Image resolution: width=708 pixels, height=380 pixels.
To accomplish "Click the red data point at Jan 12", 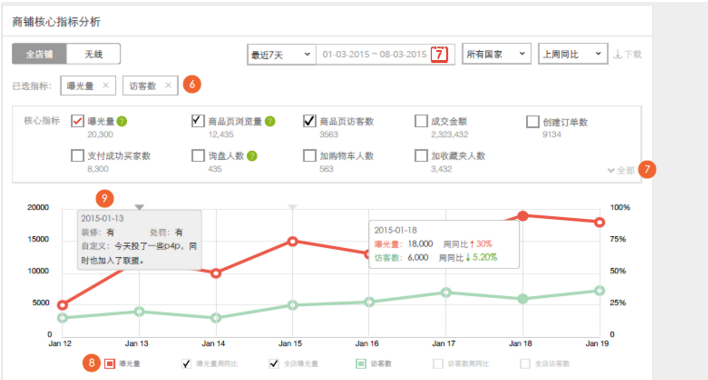I will (63, 305).
